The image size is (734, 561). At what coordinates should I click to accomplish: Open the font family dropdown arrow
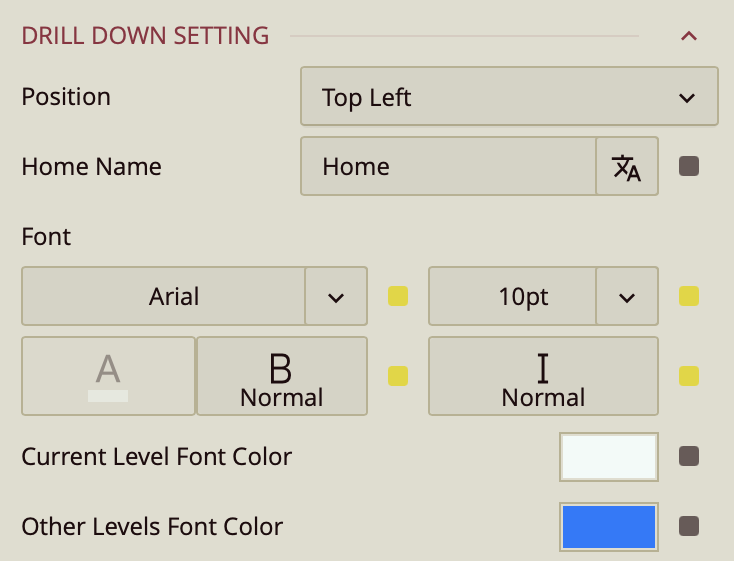[336, 297]
